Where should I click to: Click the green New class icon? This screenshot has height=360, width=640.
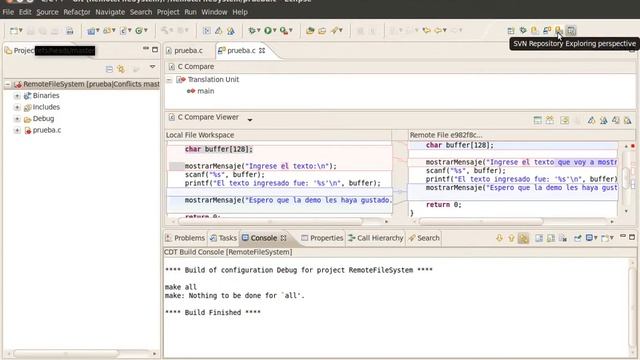point(139,31)
